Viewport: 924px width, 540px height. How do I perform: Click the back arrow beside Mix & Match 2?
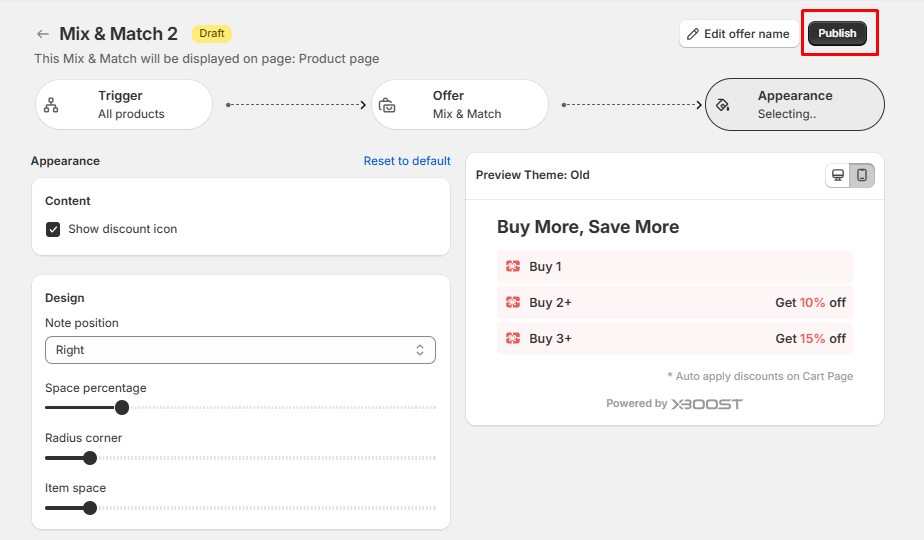42,34
